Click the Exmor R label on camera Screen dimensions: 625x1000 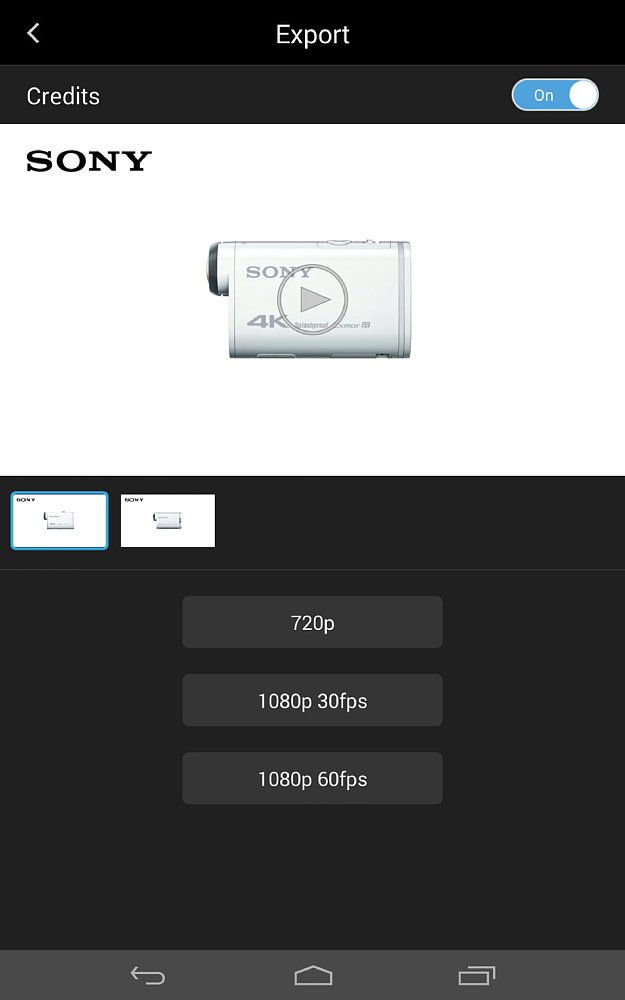coord(352,325)
